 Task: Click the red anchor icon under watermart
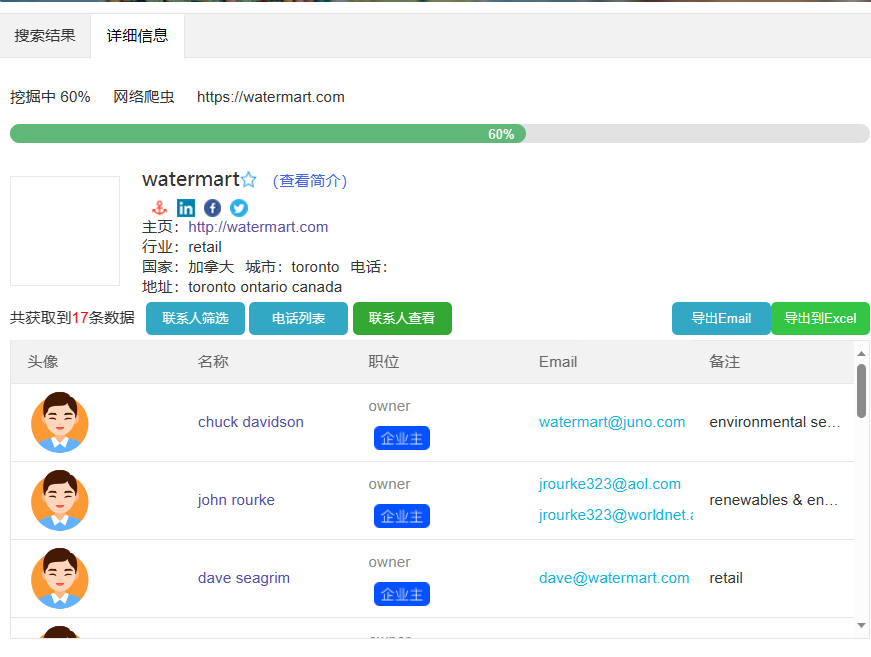point(159,208)
